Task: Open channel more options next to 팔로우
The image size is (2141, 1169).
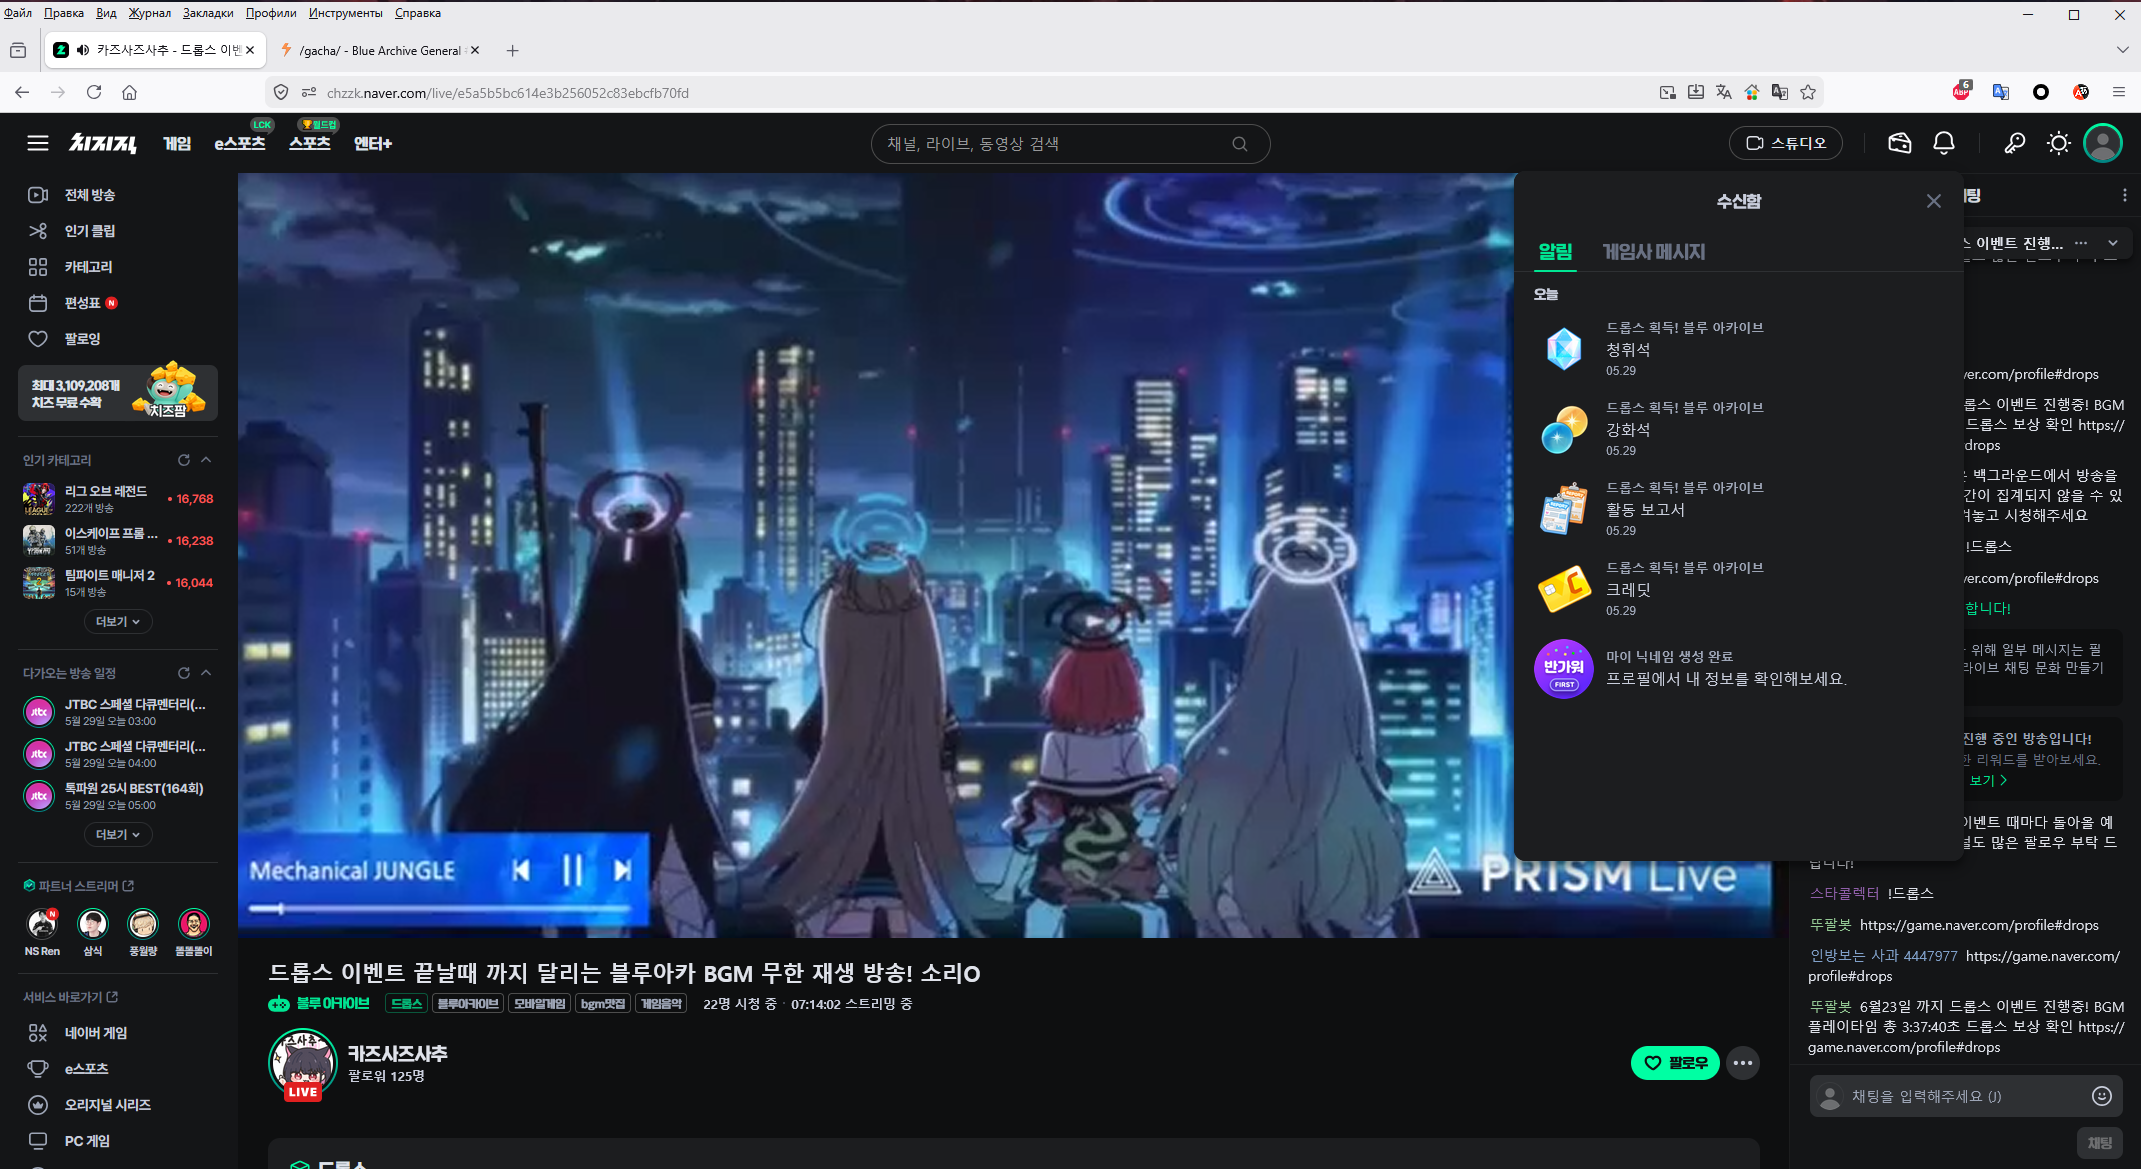Action: 1743,1063
